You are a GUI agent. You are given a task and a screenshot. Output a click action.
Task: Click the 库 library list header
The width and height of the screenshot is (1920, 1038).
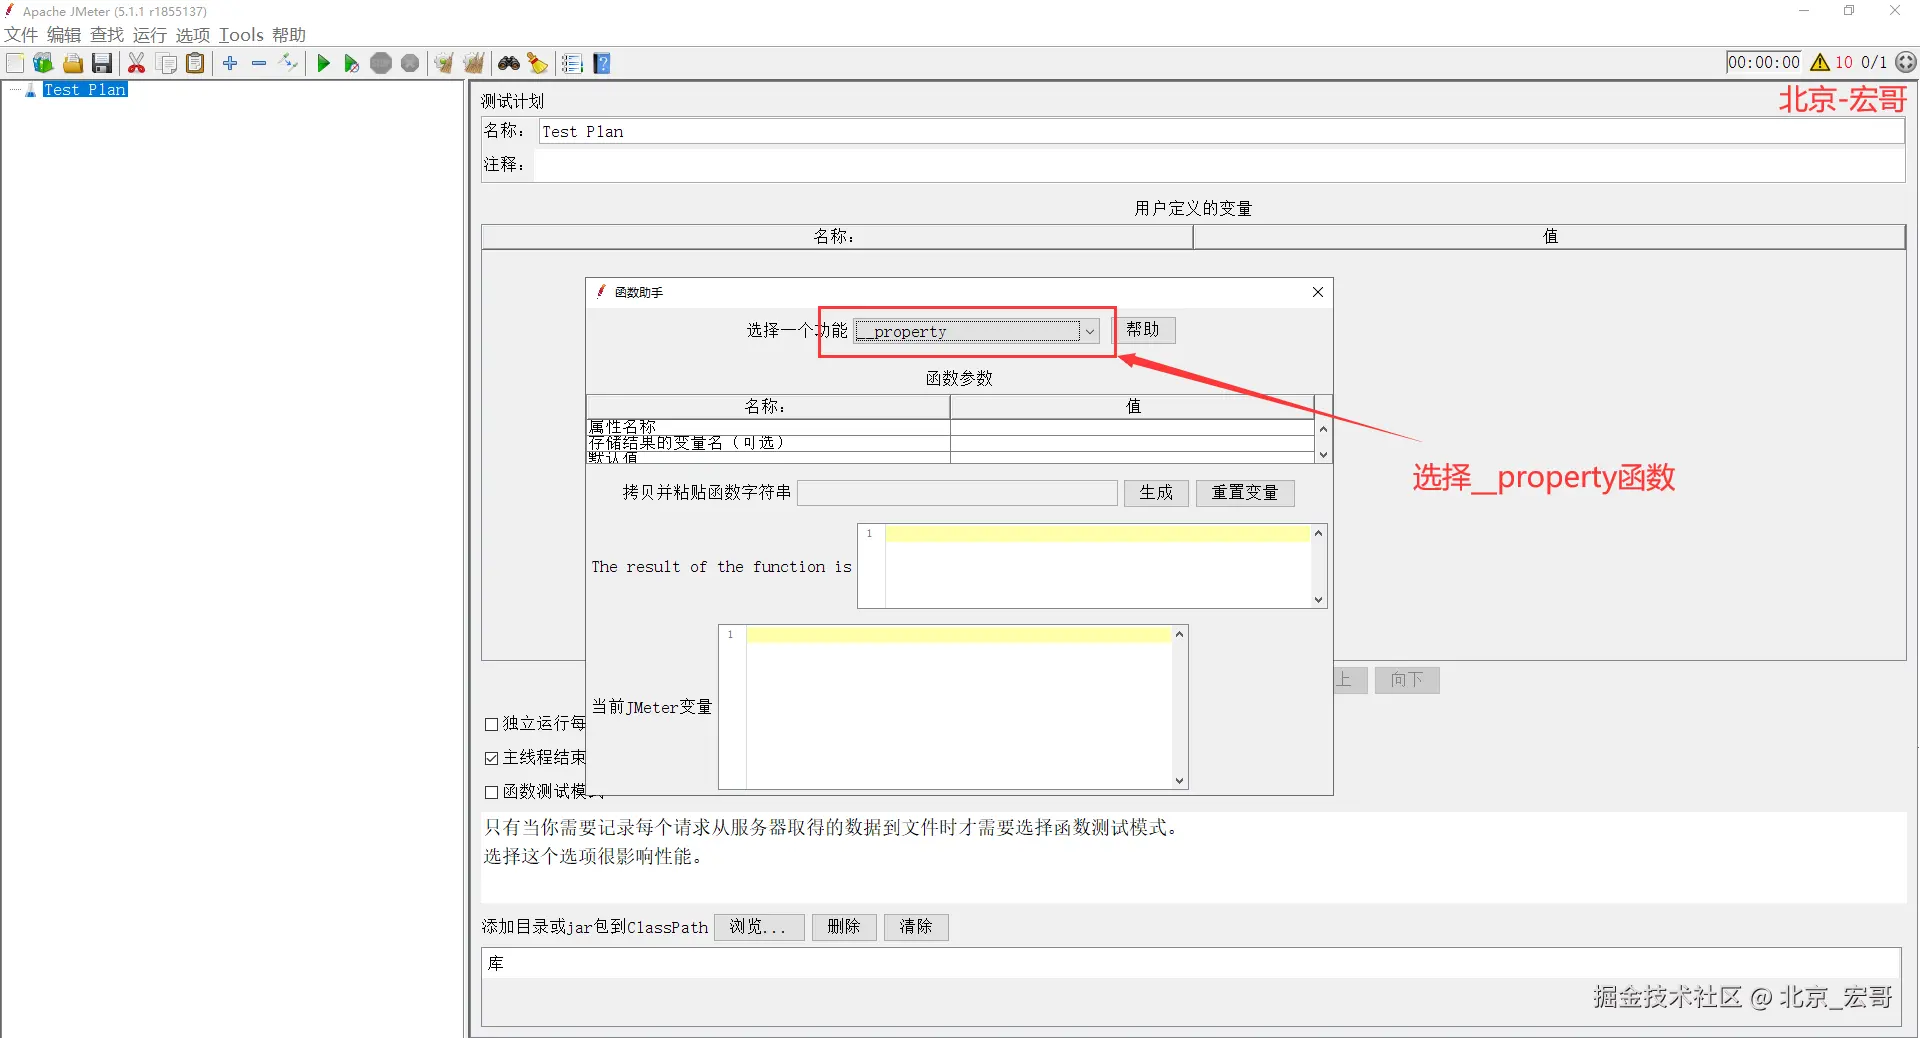[x=1190, y=964]
